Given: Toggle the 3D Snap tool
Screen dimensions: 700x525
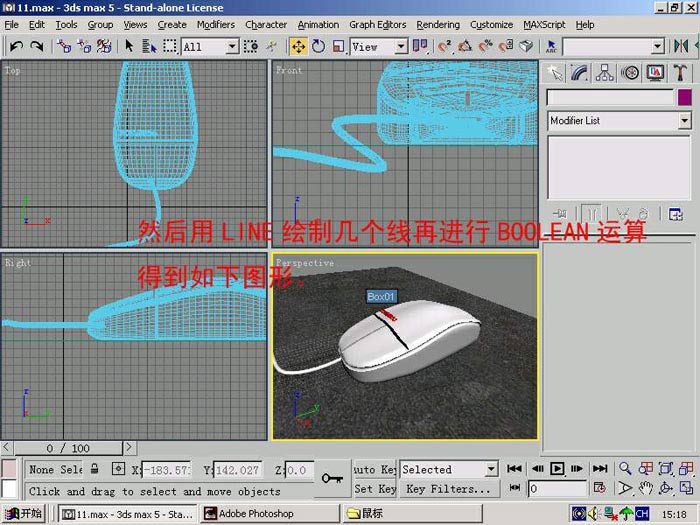Looking at the screenshot, I should click(x=445, y=46).
